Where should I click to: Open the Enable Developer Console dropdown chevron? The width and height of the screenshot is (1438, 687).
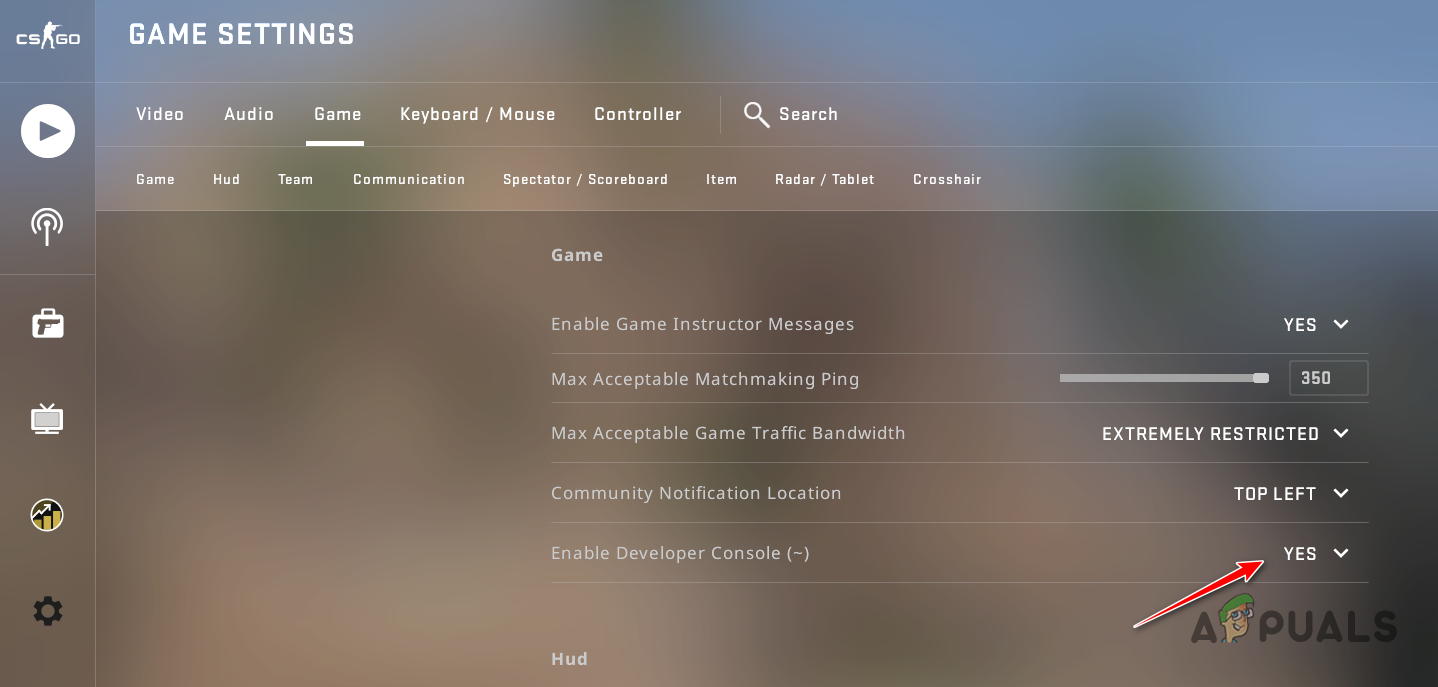click(x=1340, y=553)
